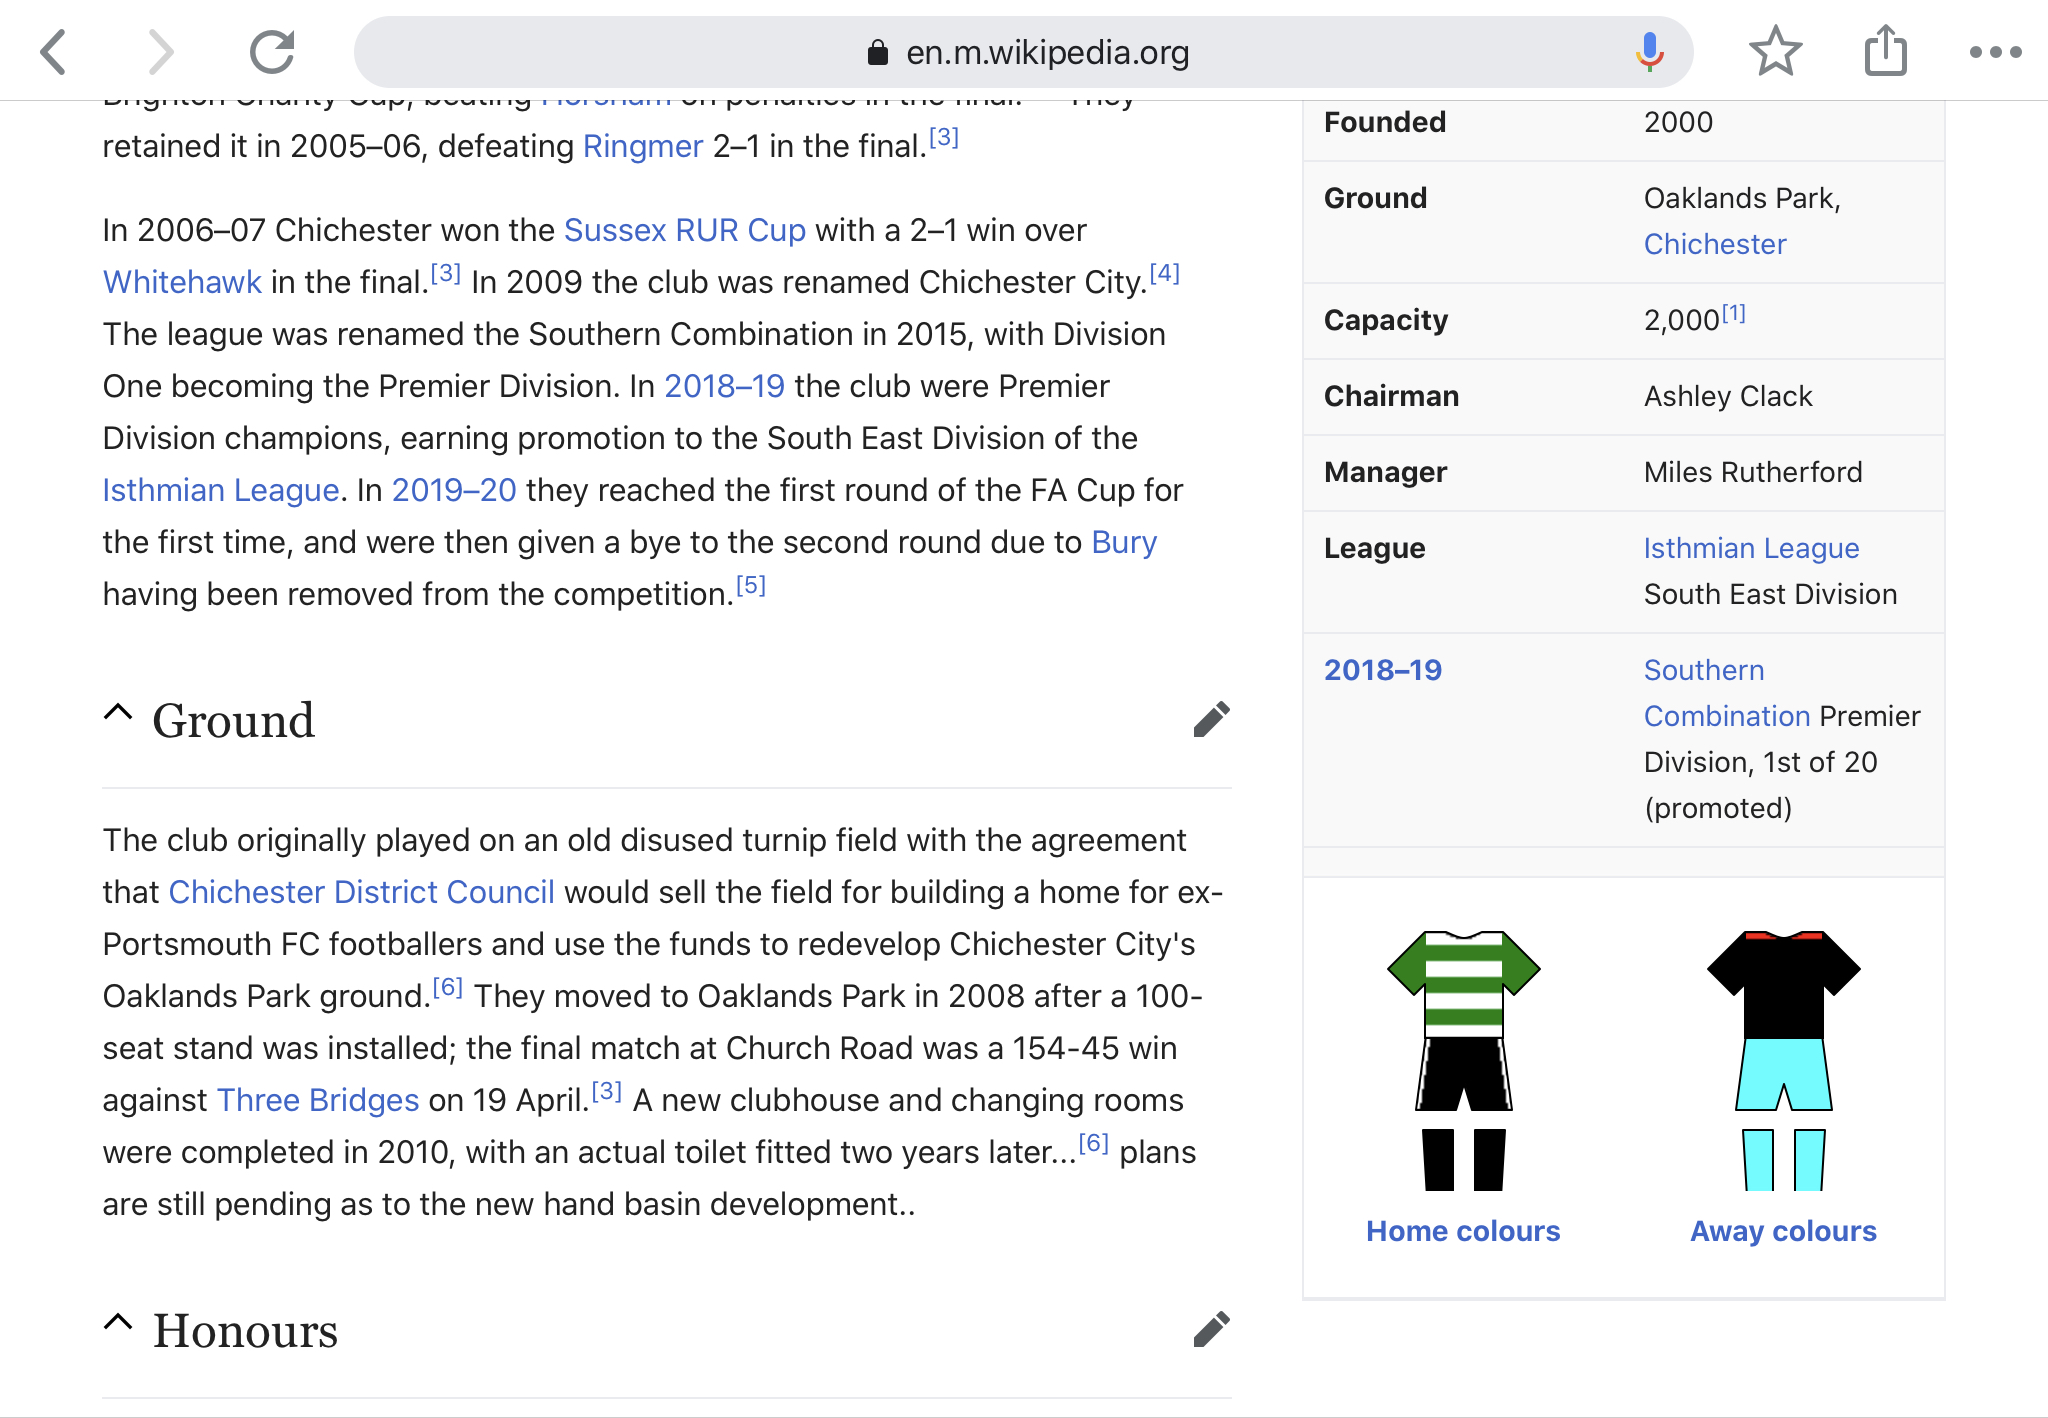
Task: Open the Away colours link
Action: tap(1783, 1231)
